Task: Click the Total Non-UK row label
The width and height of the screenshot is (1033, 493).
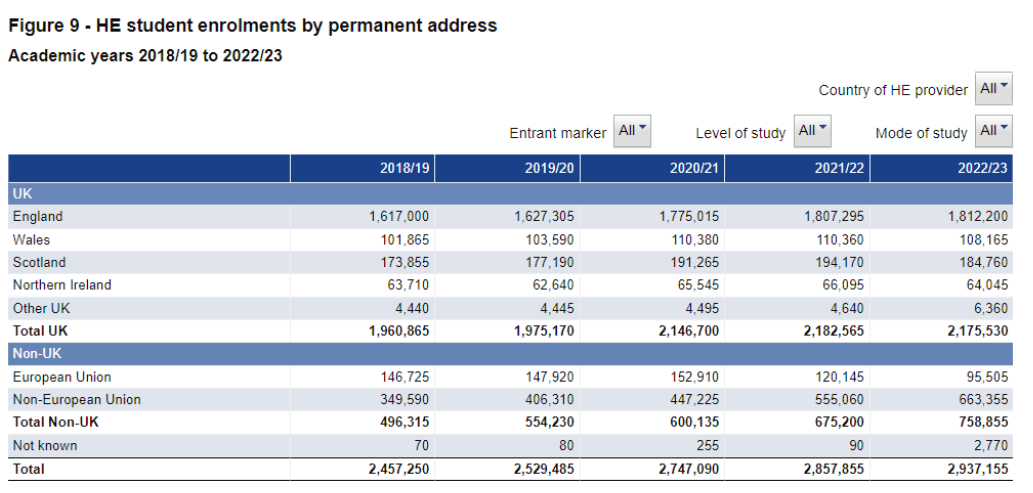Action: click(56, 422)
